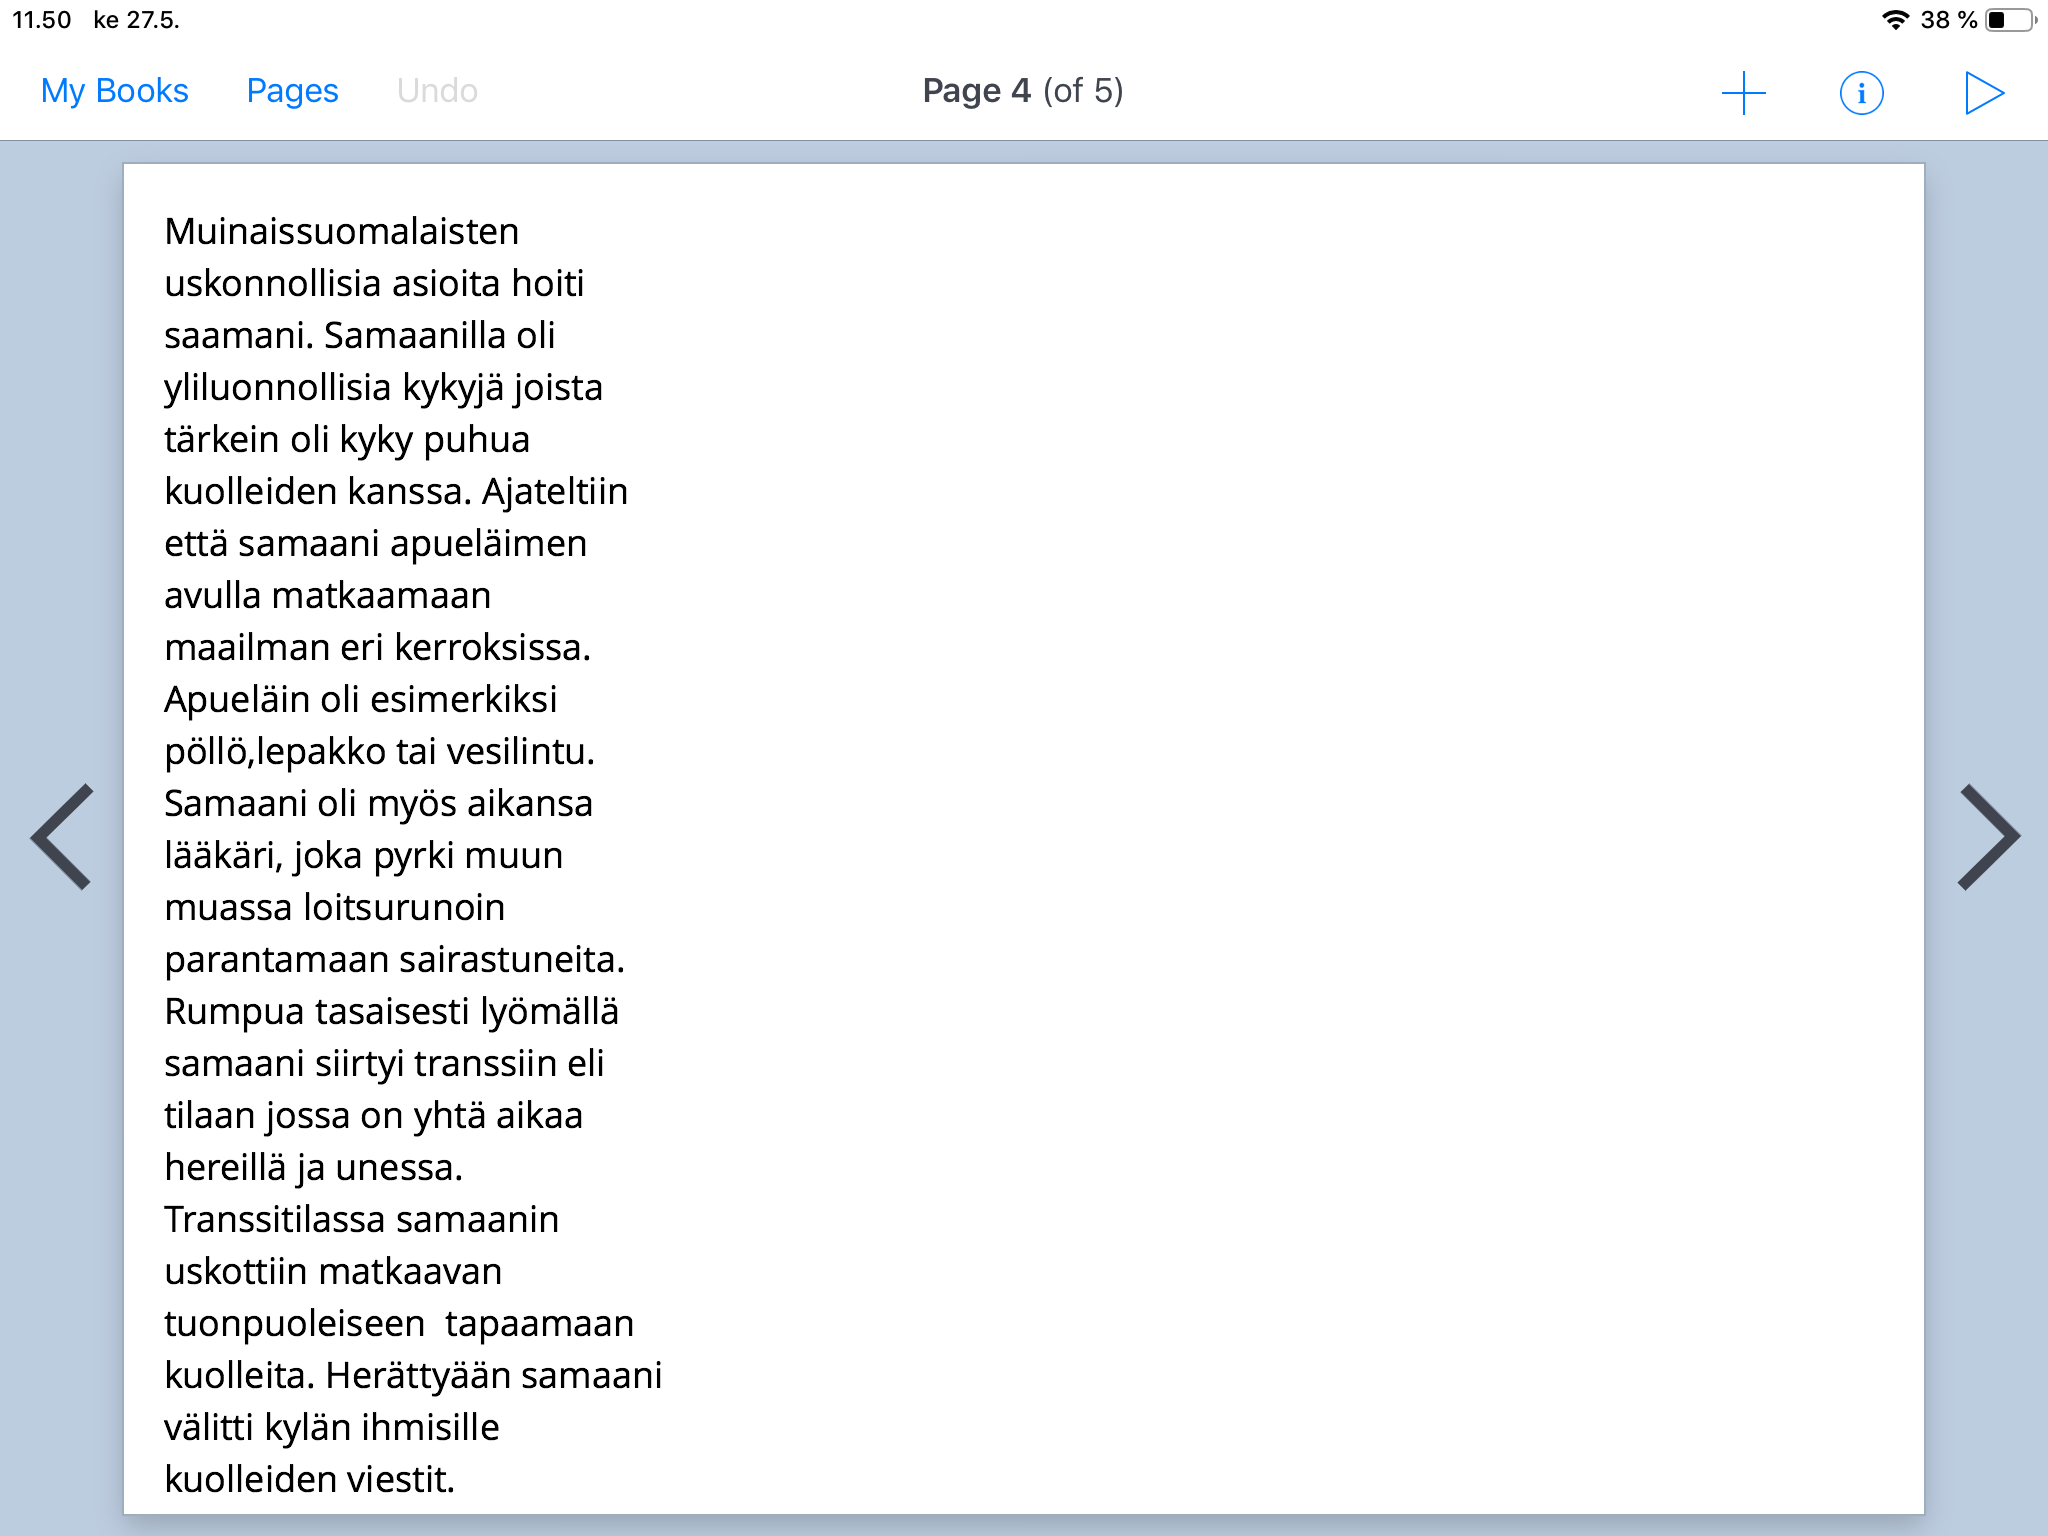The width and height of the screenshot is (2048, 1536).
Task: Tap the plus icon to add content
Action: [x=1743, y=92]
